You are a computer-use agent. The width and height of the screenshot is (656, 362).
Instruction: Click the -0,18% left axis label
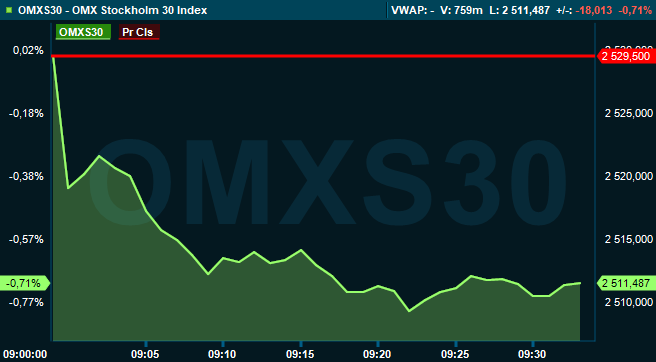pos(26,113)
